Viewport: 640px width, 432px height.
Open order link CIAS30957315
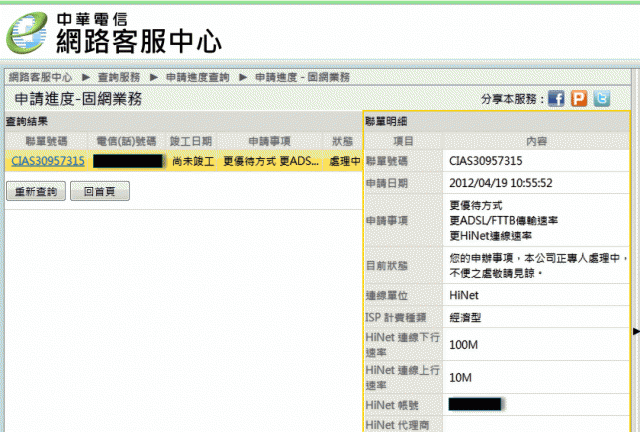click(x=48, y=161)
